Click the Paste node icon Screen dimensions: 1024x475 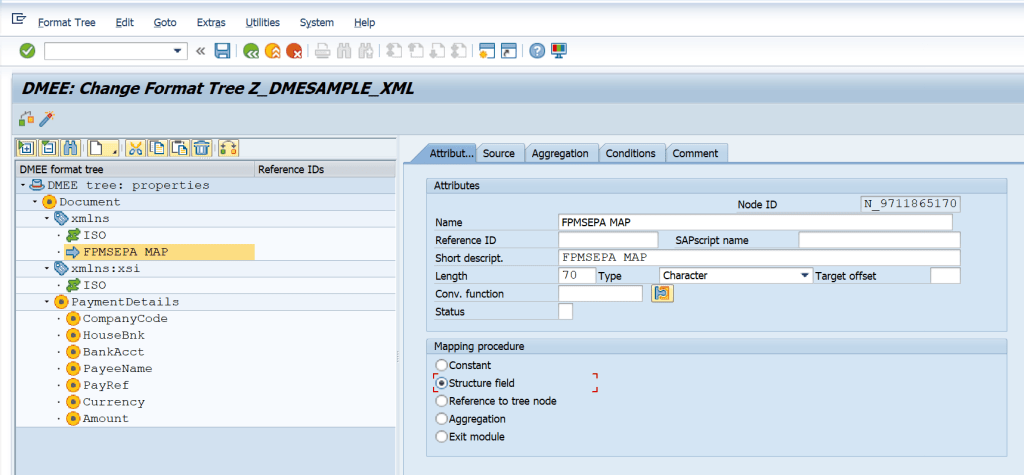(x=180, y=148)
